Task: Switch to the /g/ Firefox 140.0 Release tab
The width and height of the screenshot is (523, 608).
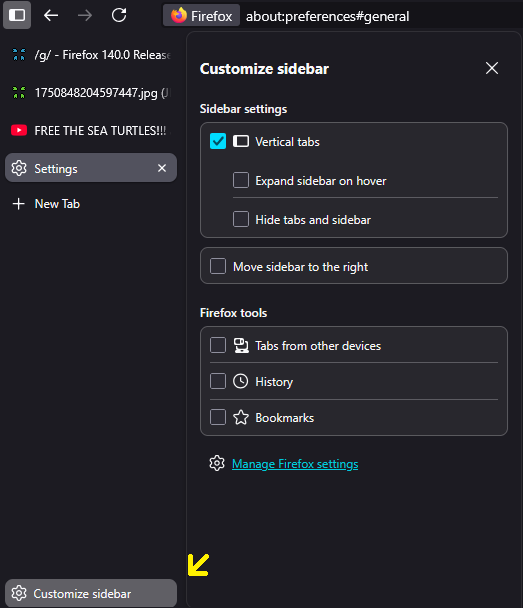Action: (x=91, y=55)
